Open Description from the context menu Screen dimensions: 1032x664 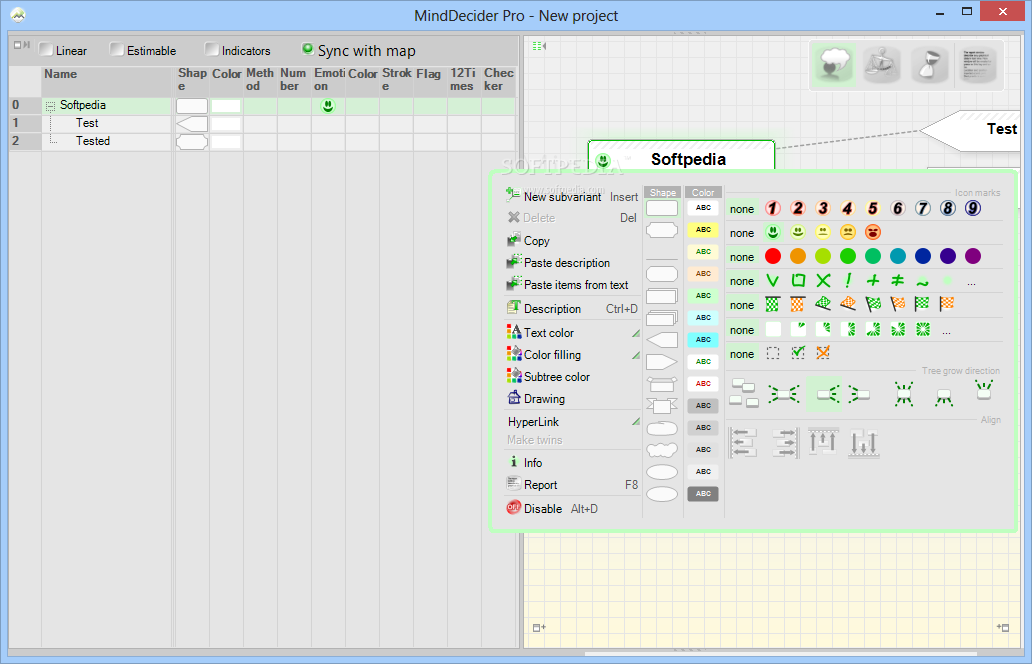[x=552, y=309]
